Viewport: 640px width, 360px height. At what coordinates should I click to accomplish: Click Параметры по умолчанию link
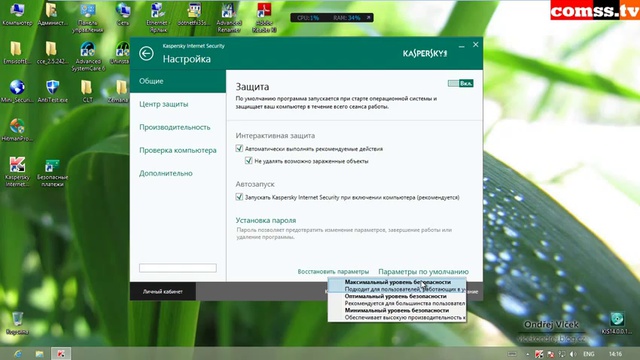tap(423, 271)
